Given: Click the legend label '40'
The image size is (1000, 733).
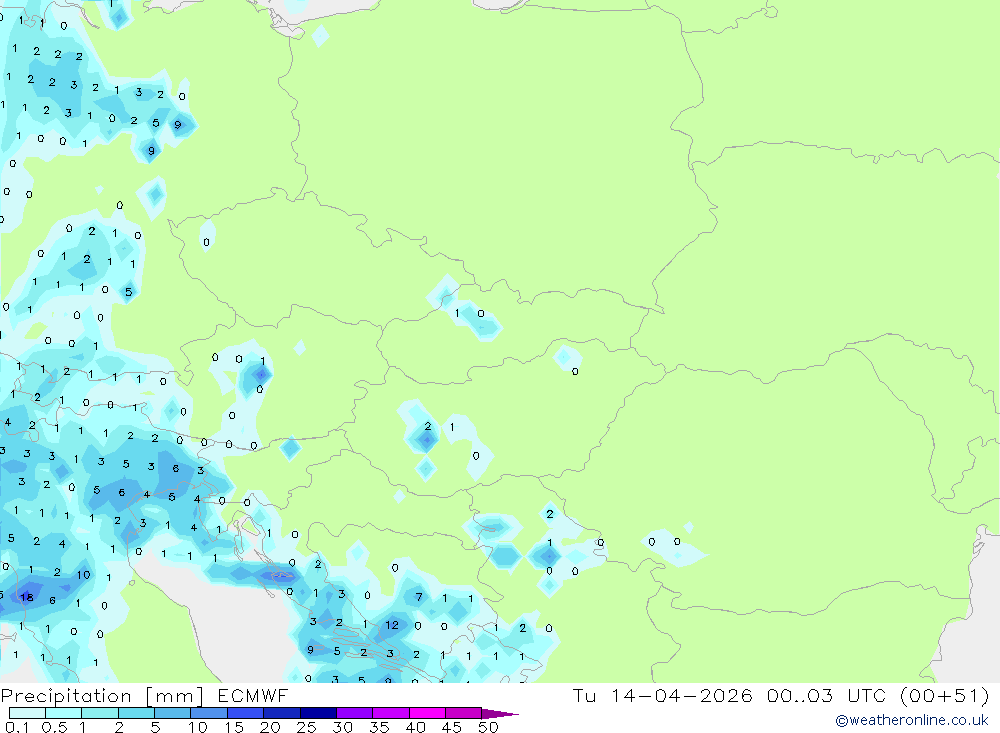Looking at the screenshot, I should [415, 727].
